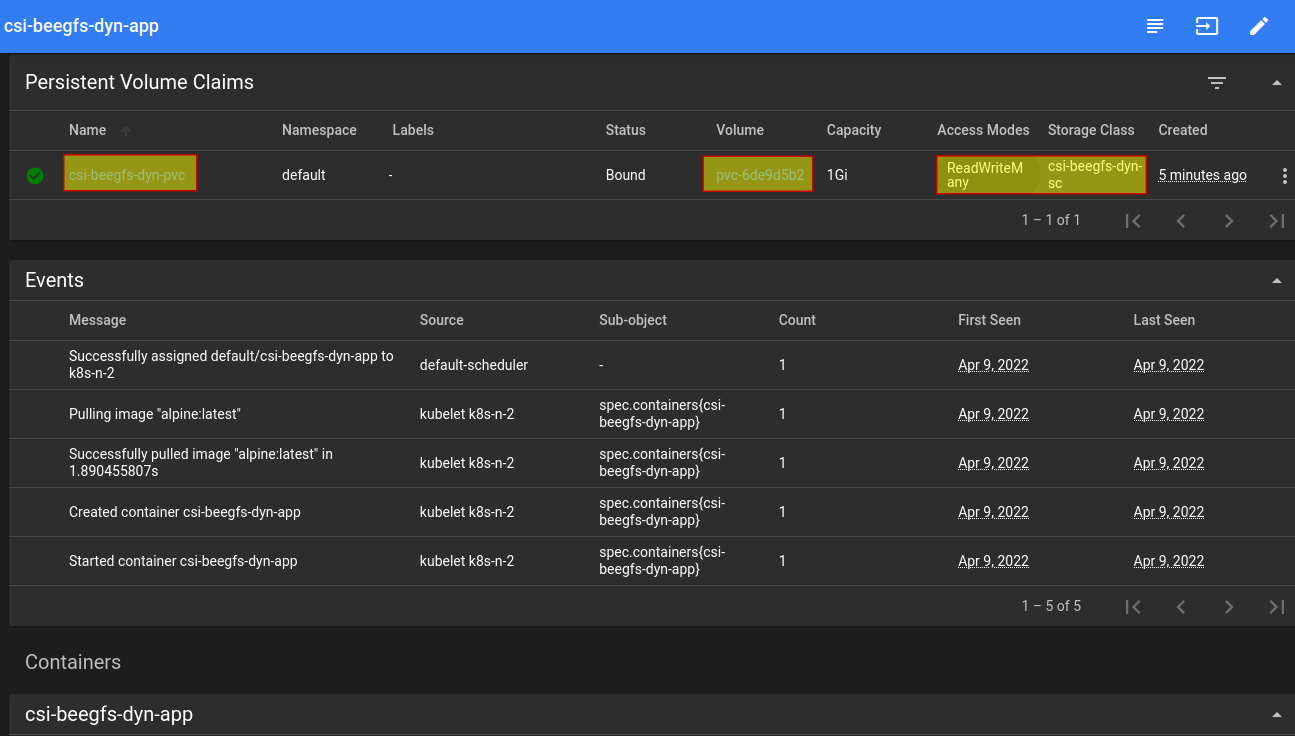The image size is (1295, 736).
Task: Click green status icon for csi-beegfs-dyn-pvc
Action: (35, 176)
